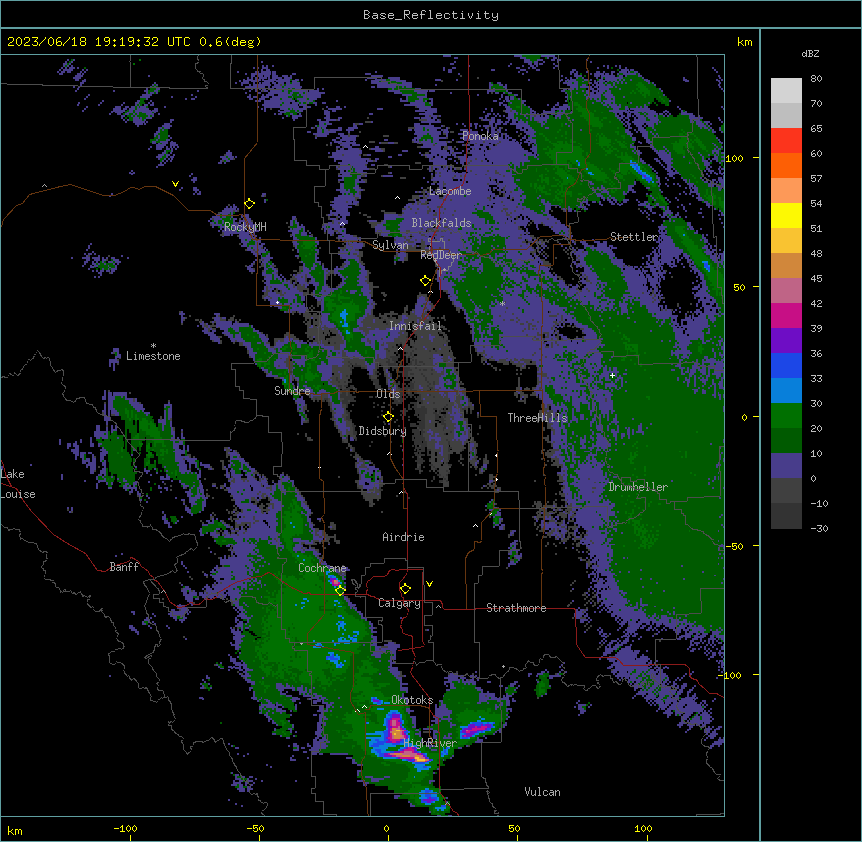Click the Cochrane city label

[322, 568]
